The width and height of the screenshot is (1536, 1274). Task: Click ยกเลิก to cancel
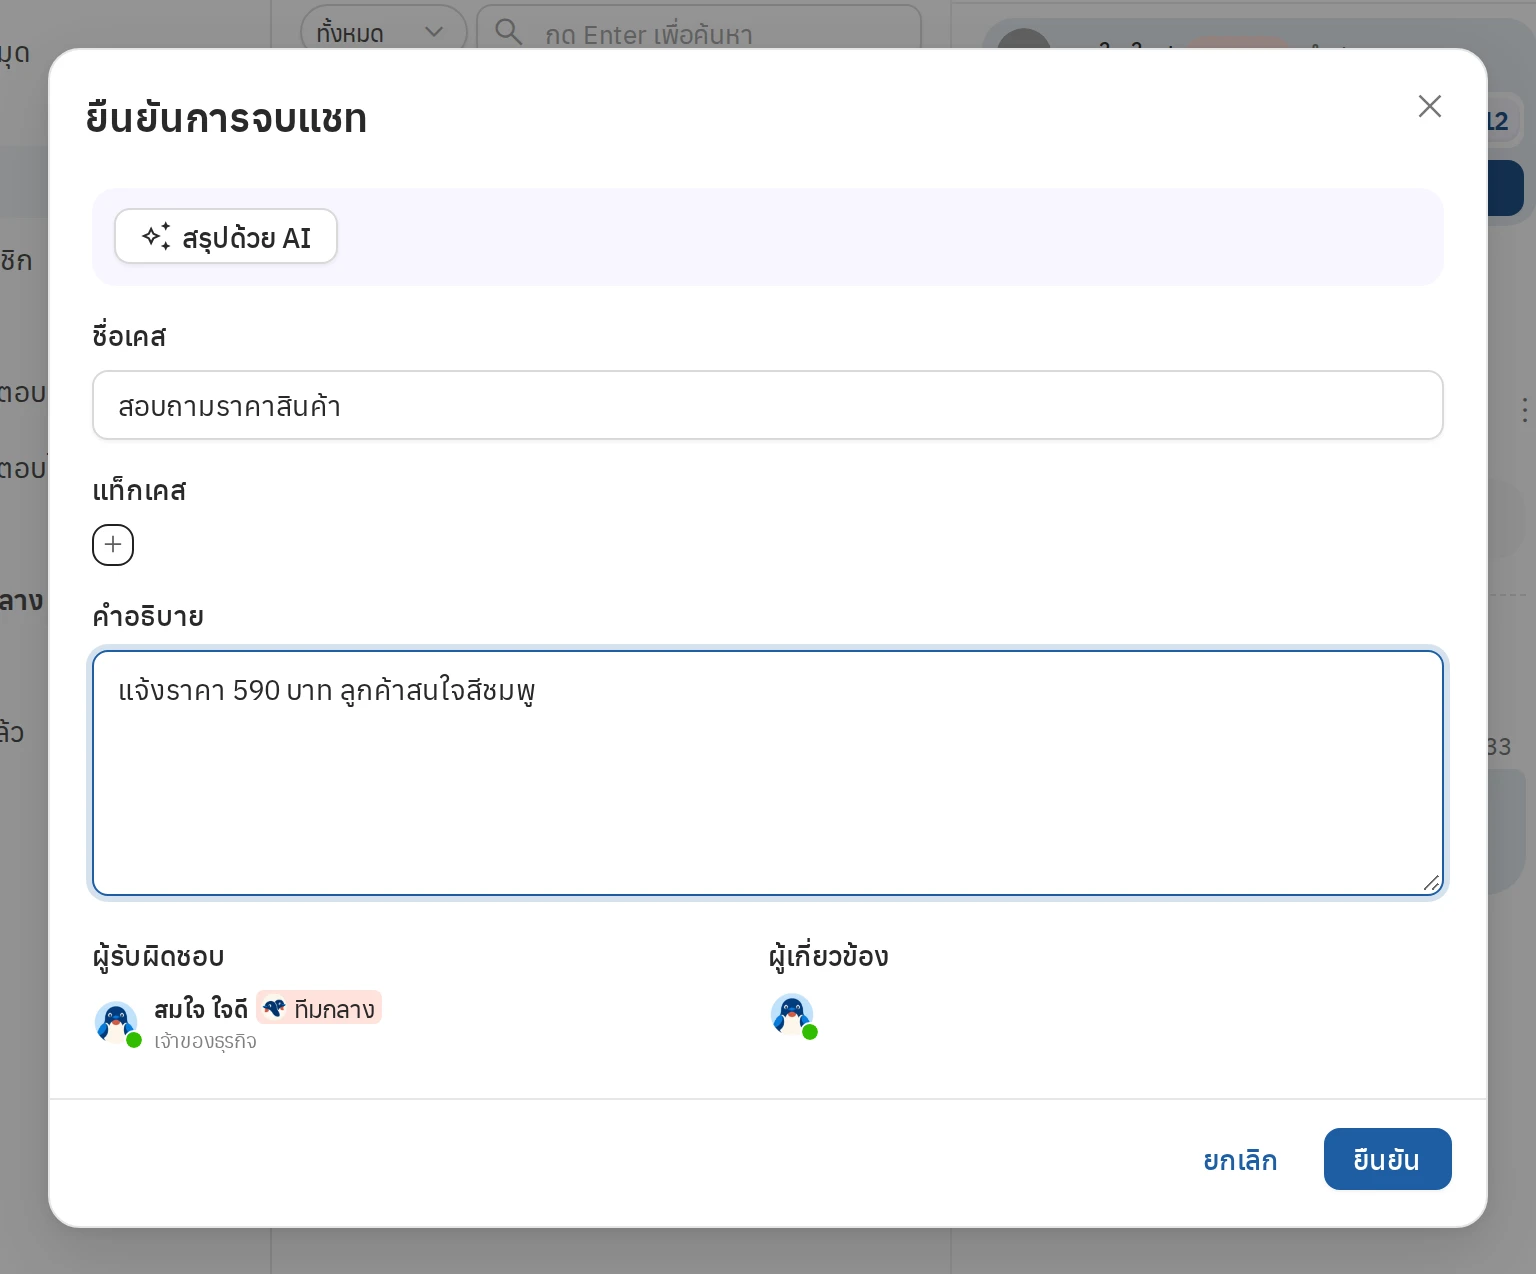1240,1160
